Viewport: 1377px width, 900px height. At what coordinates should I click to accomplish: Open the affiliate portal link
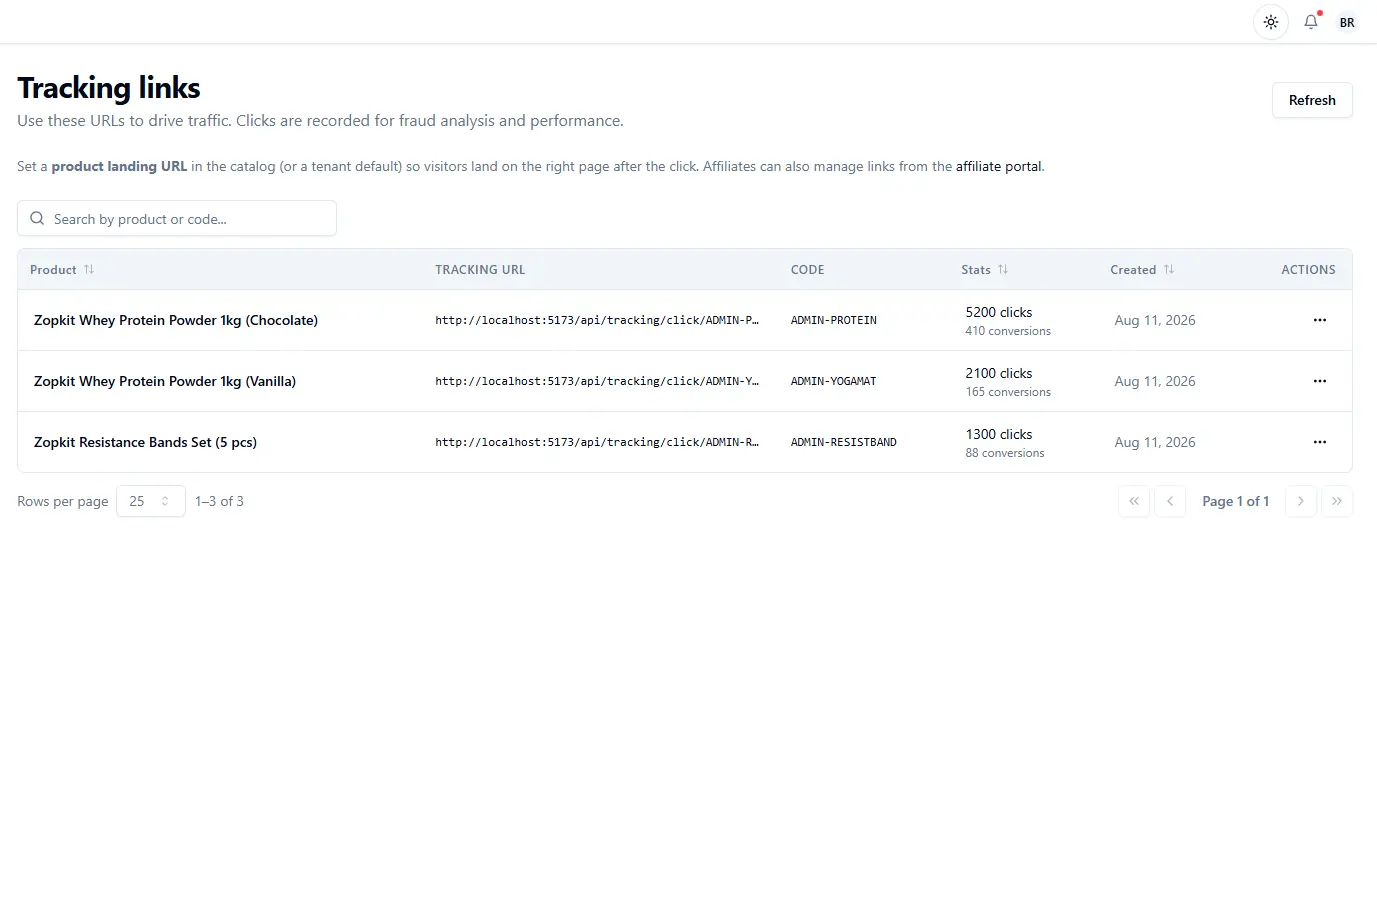(x=998, y=166)
